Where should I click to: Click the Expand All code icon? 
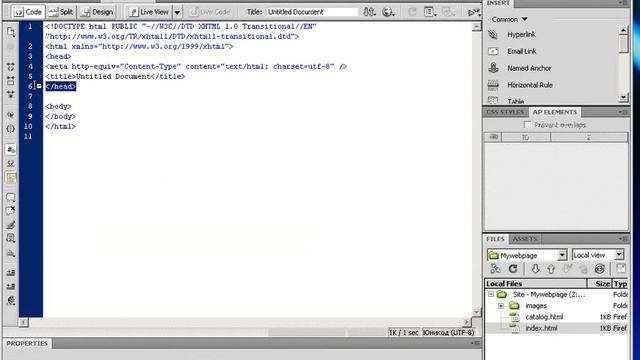tap(11, 94)
